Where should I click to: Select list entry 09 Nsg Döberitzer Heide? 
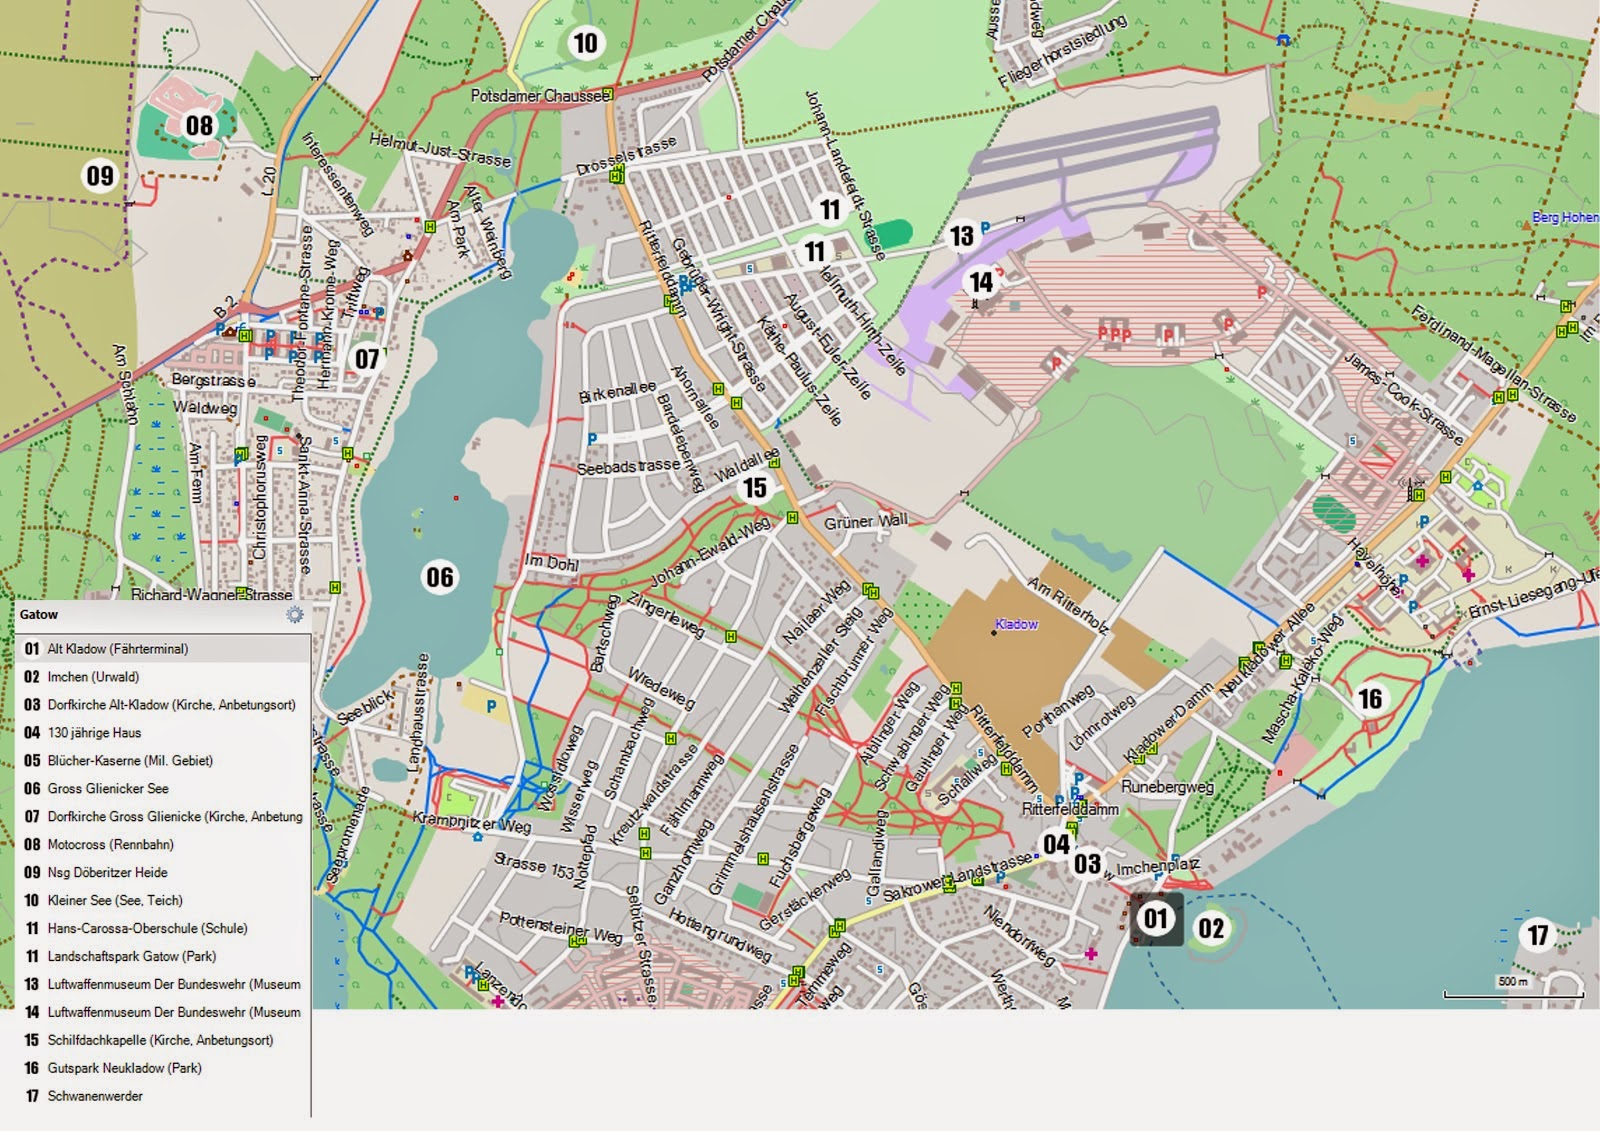[162, 873]
